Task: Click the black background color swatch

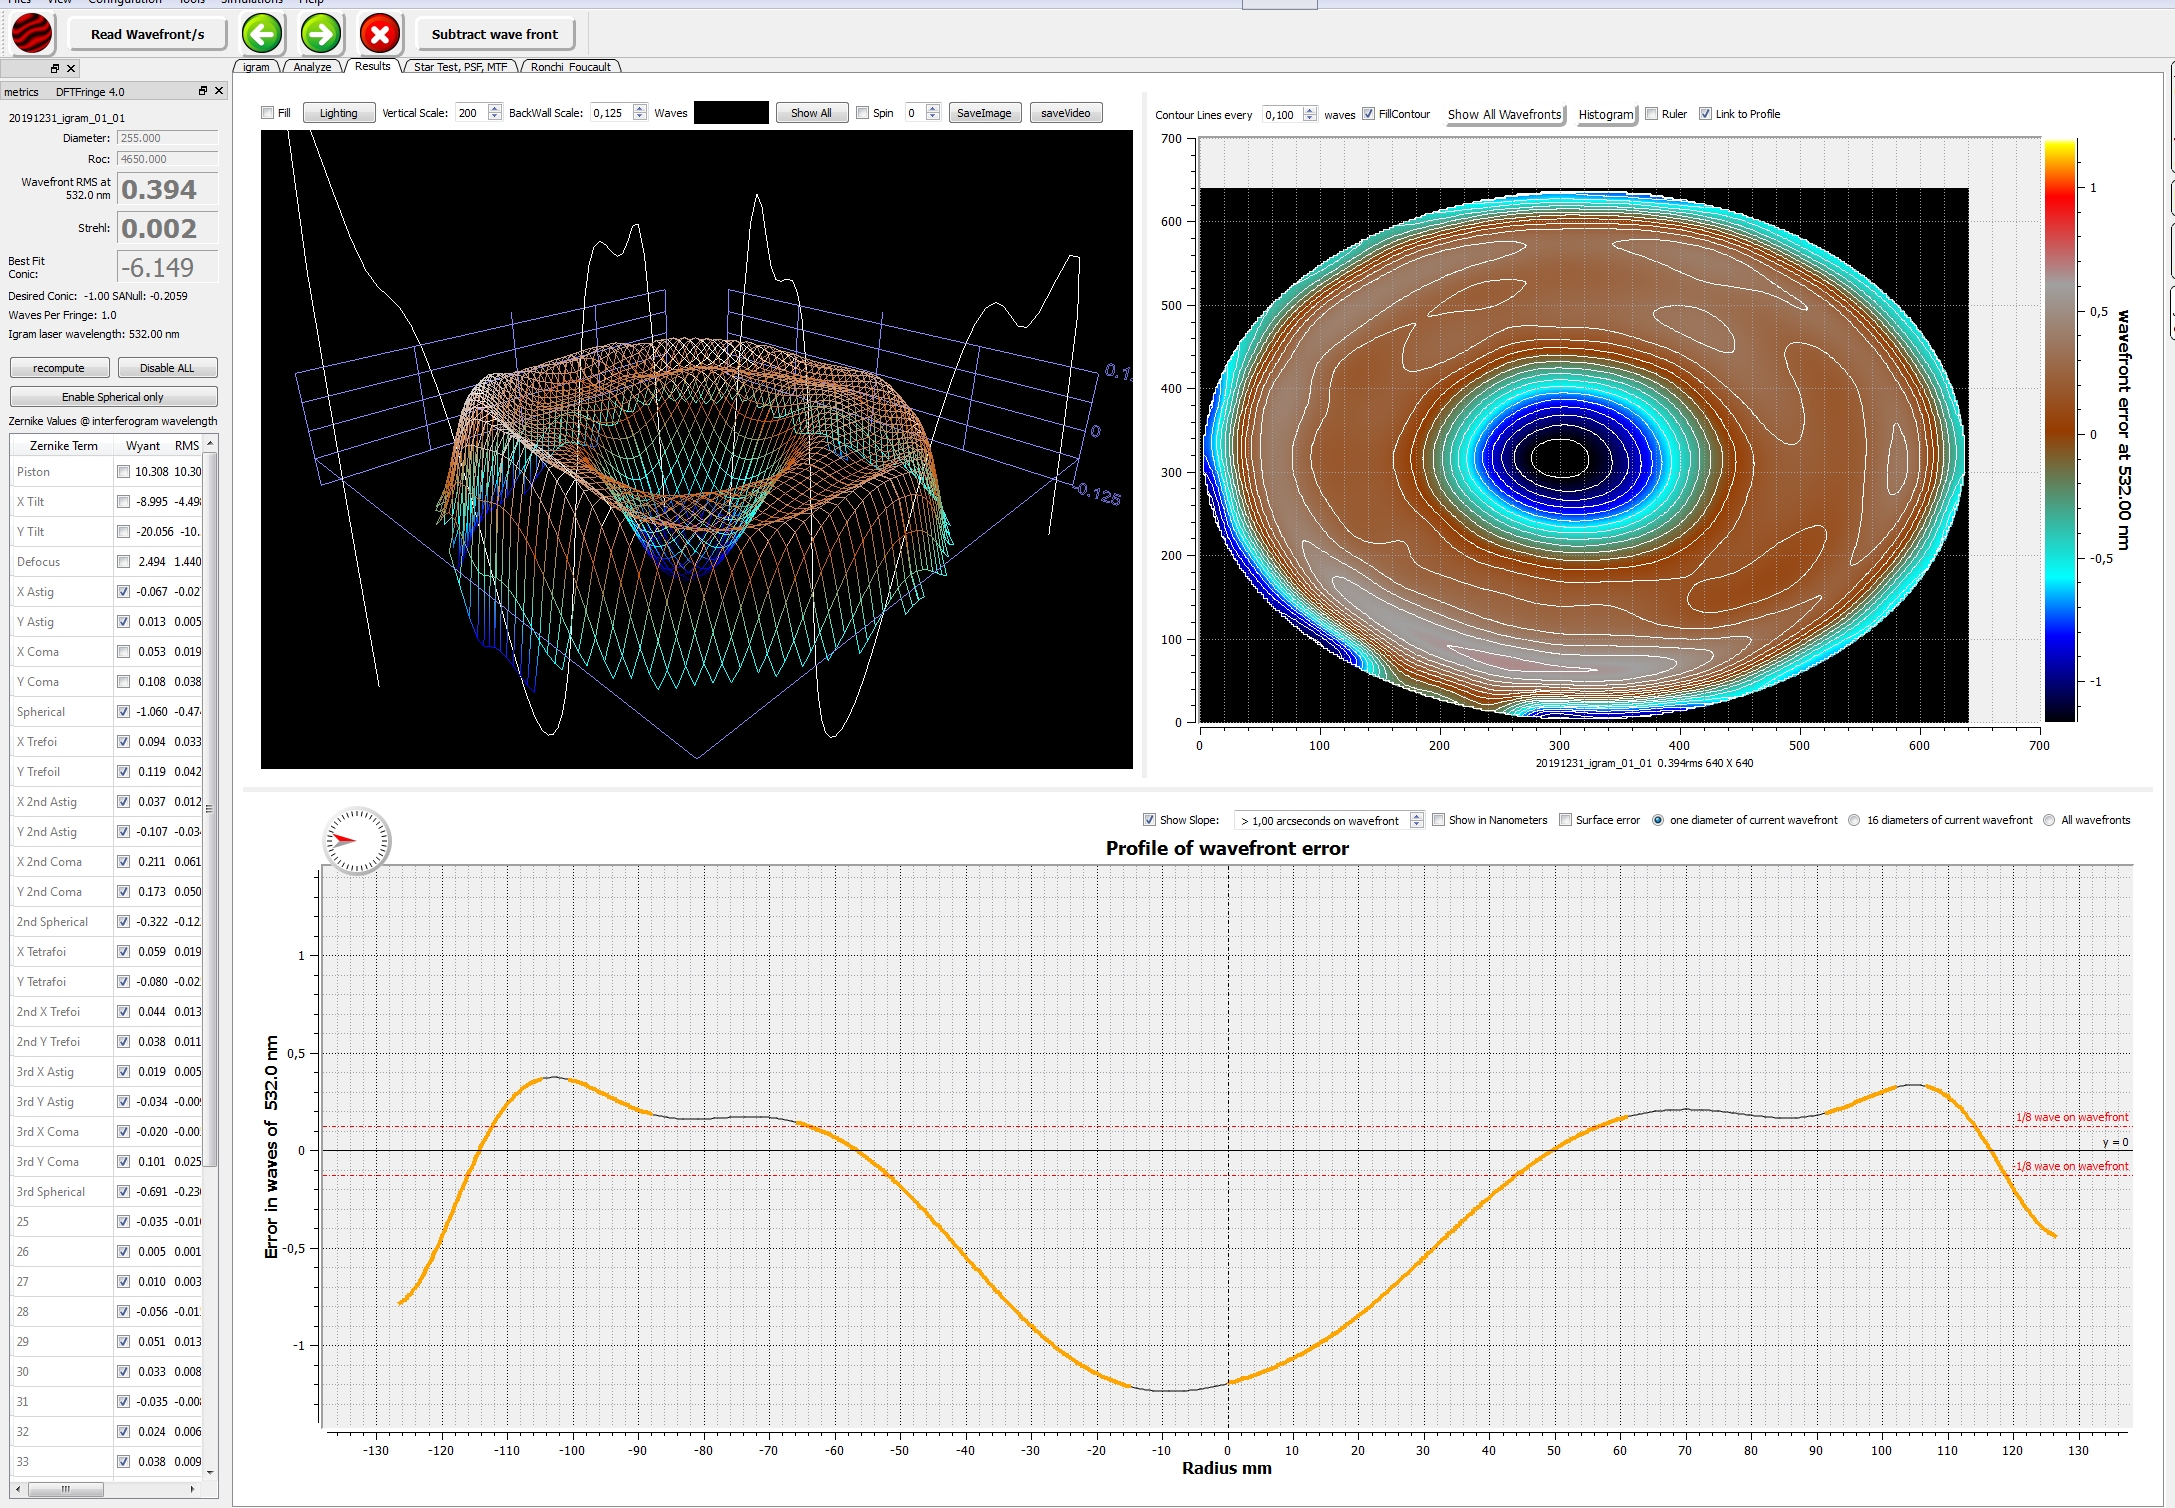Action: pos(731,113)
